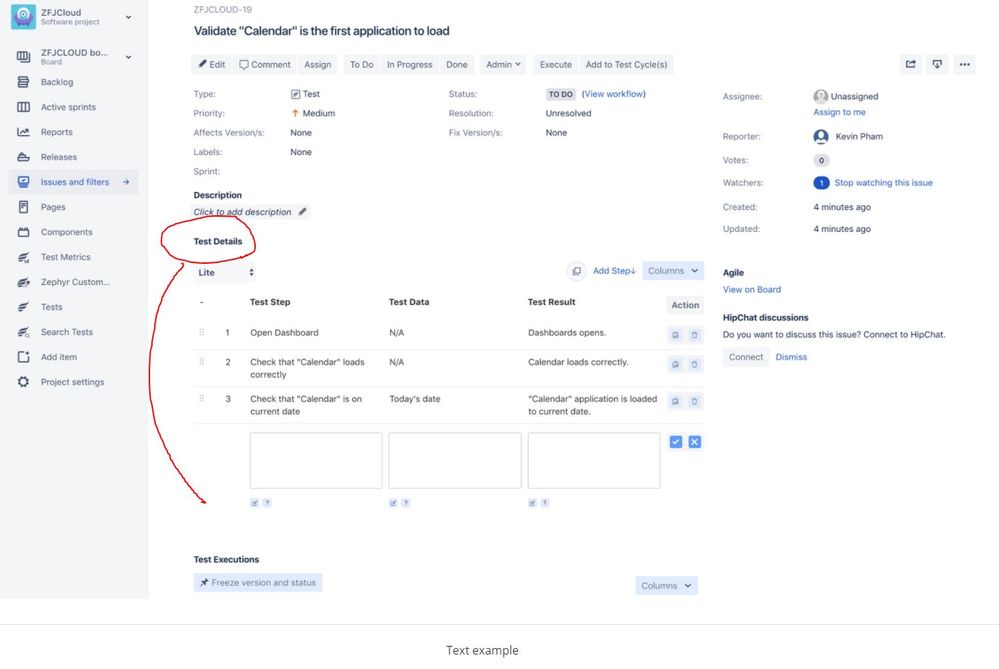Open the three-dot more actions menu

965,64
